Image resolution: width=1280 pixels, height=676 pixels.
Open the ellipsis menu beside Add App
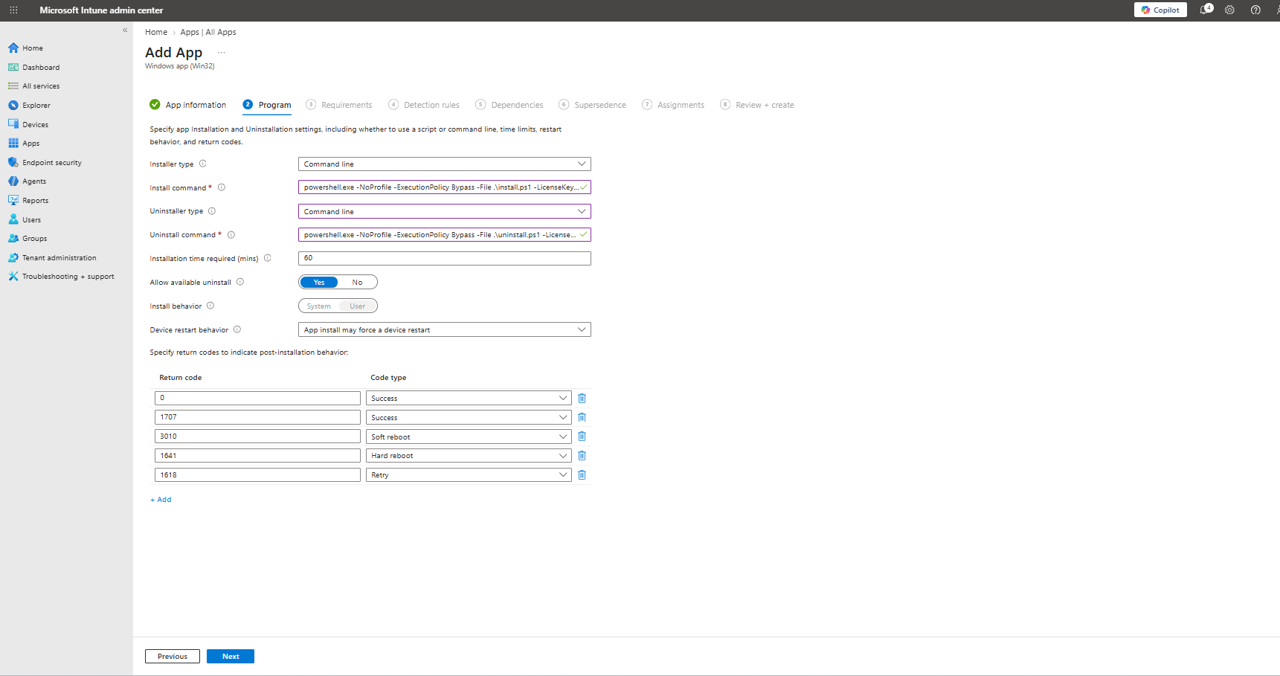222,53
